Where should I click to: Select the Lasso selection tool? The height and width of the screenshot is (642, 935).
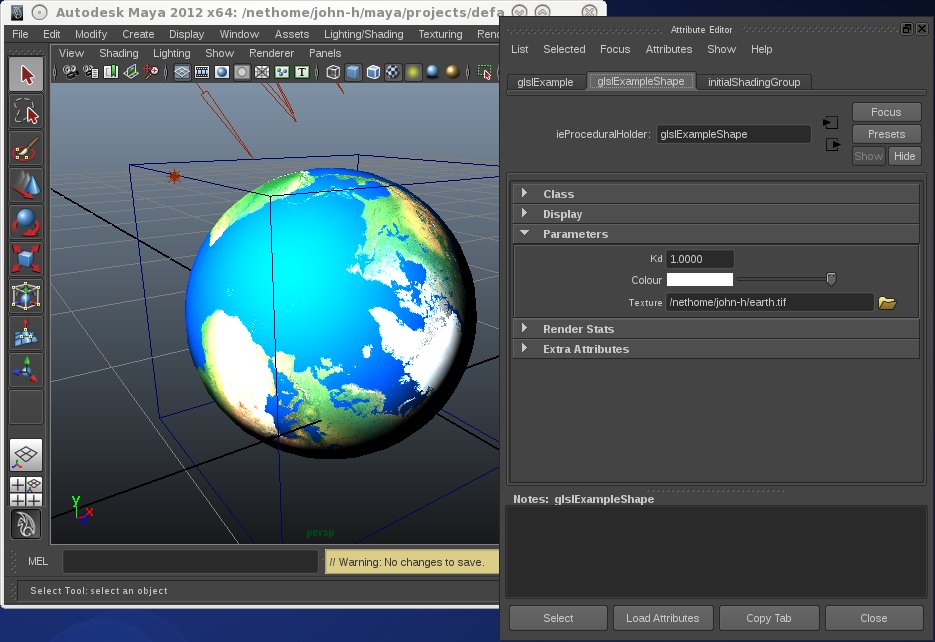(x=26, y=111)
